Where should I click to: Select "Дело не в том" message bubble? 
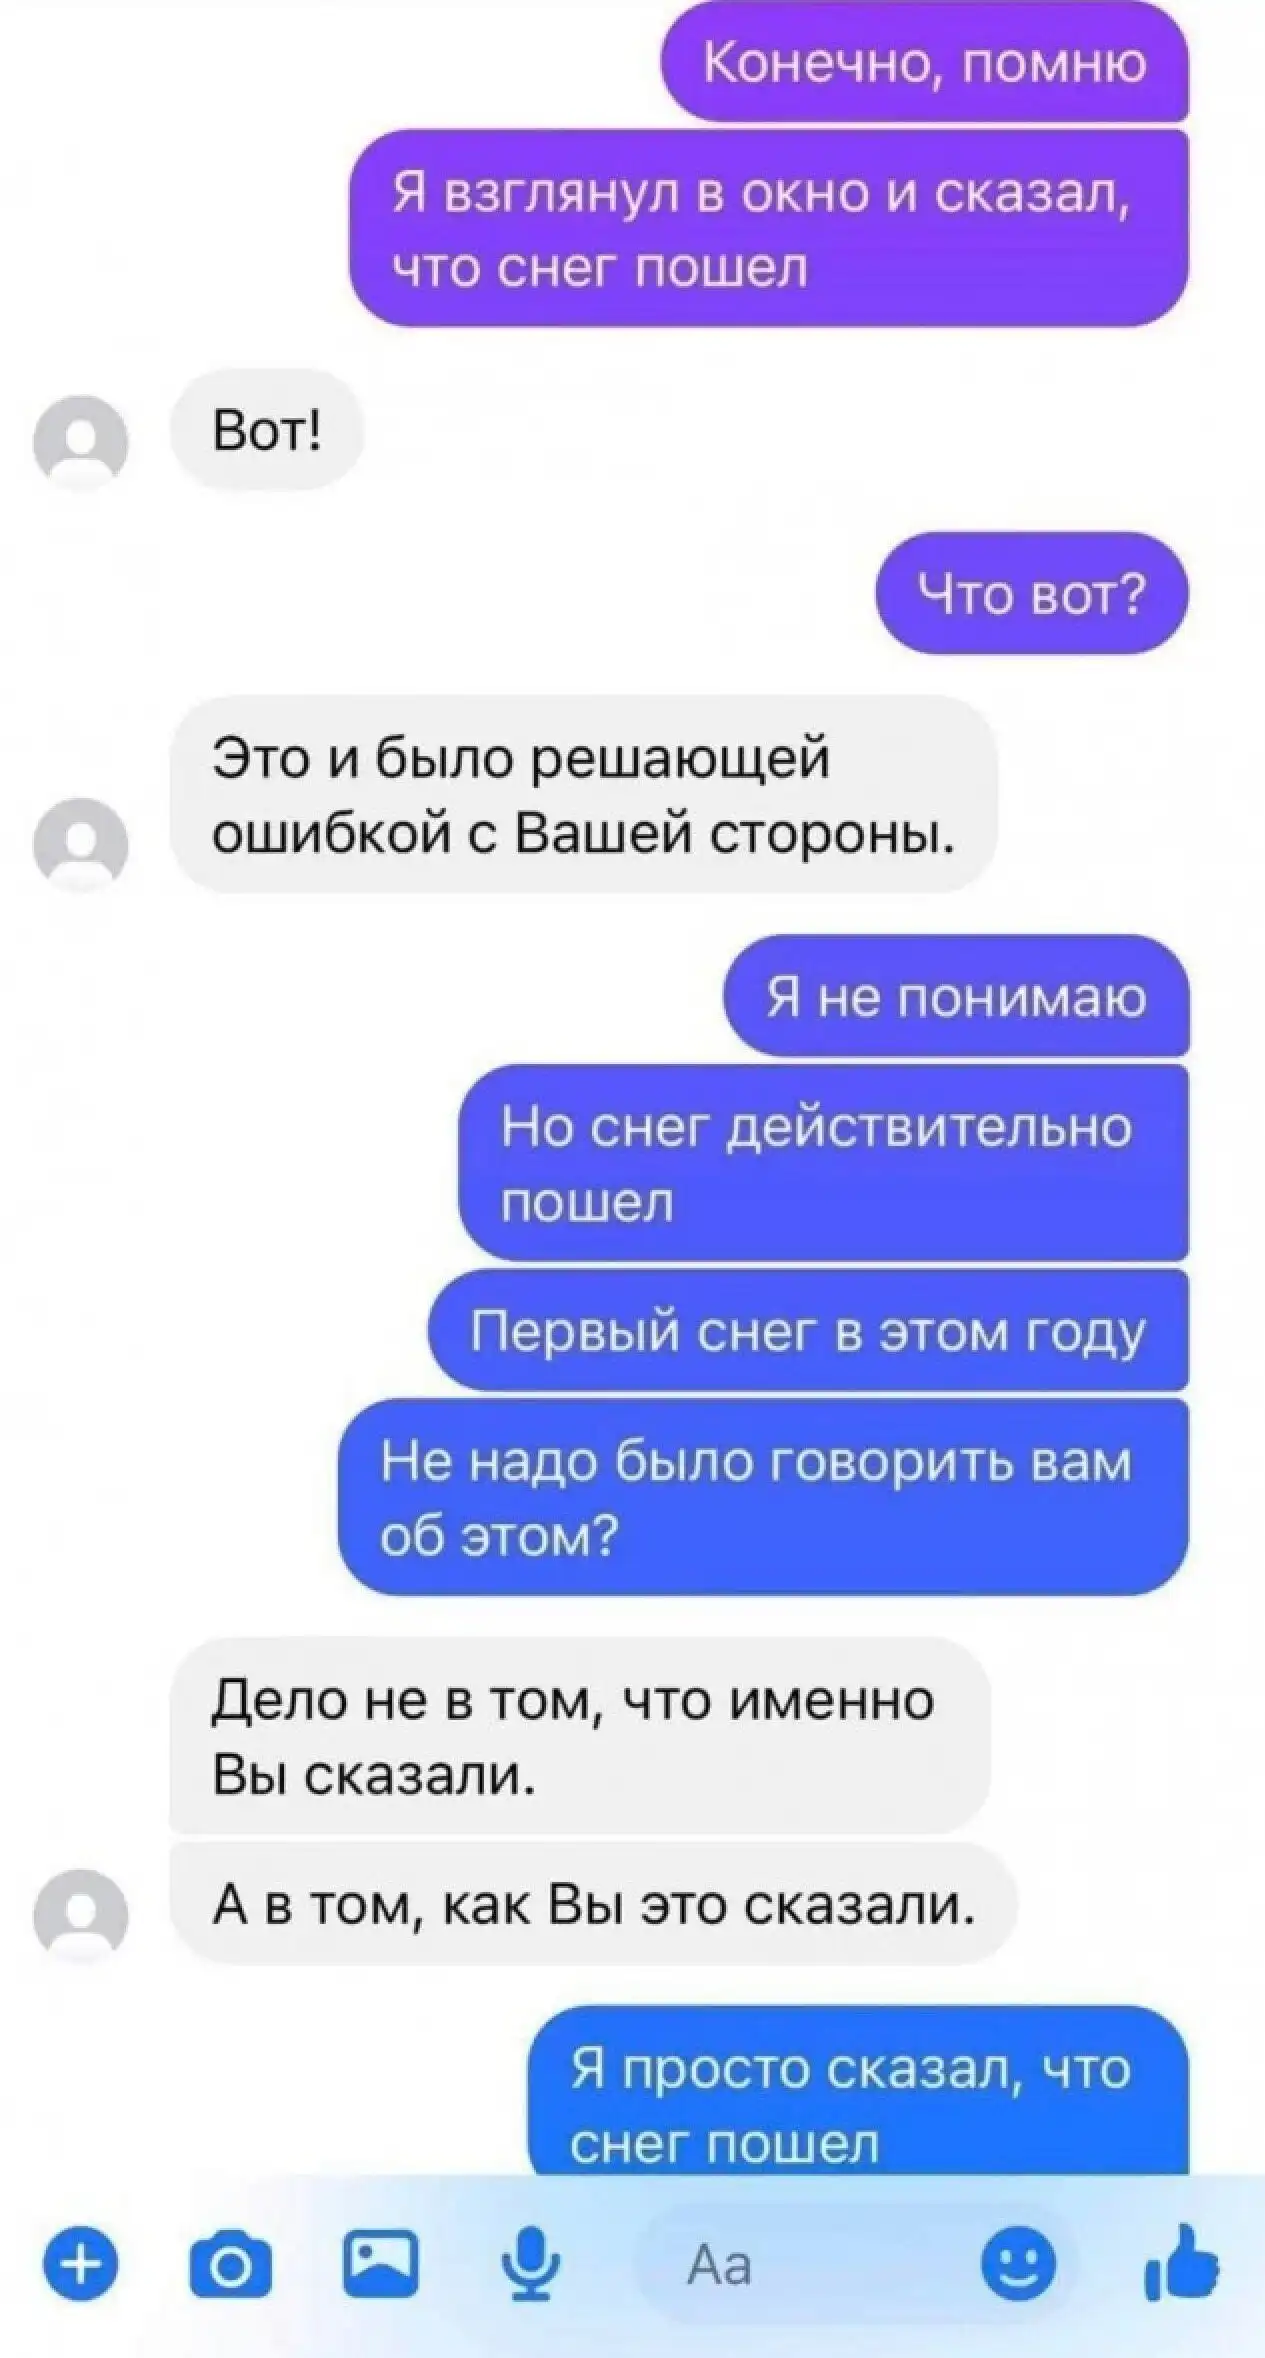coord(580,1736)
